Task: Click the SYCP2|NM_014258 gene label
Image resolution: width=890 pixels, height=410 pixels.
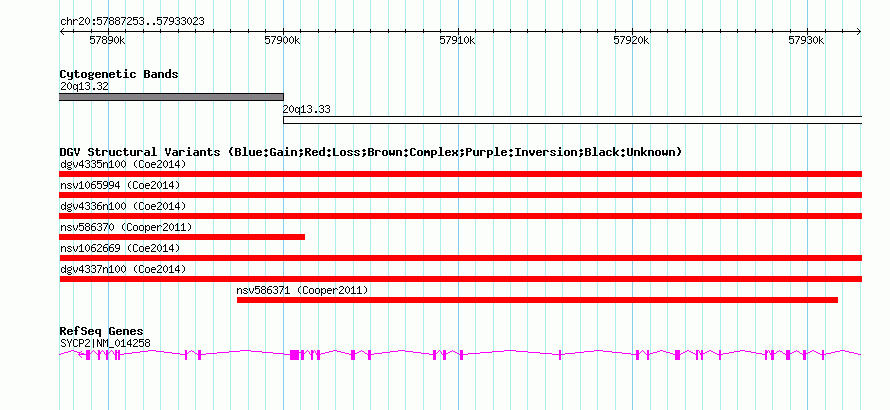Action: point(105,343)
